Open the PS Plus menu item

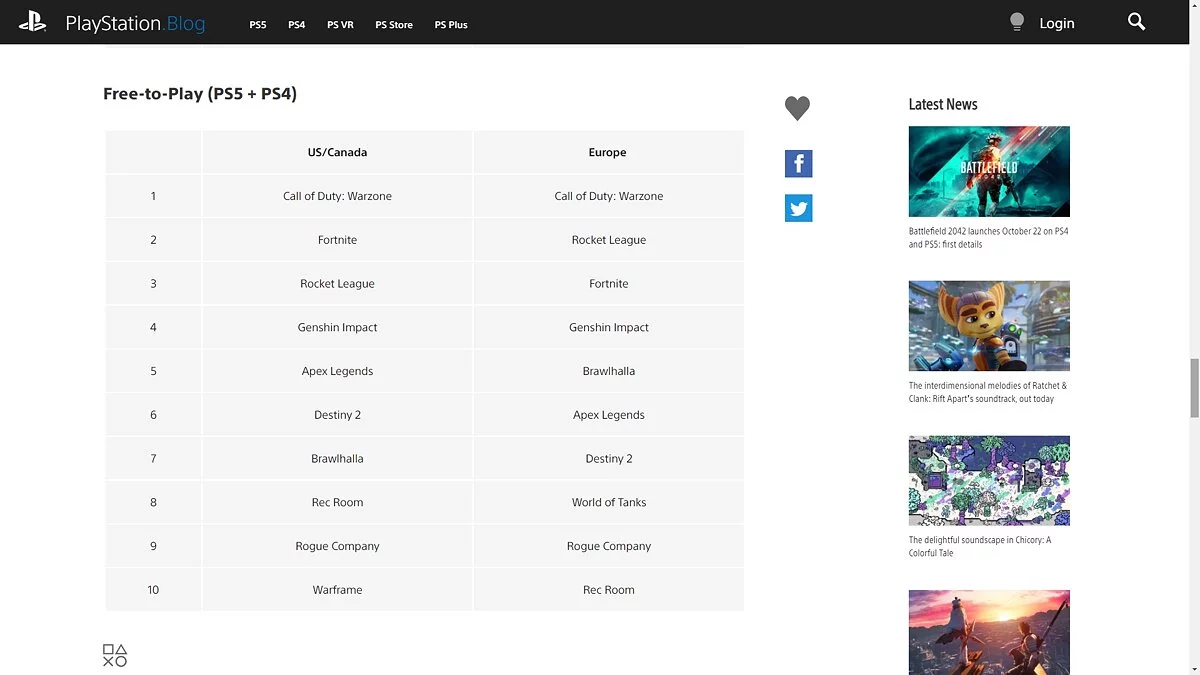[x=451, y=24]
